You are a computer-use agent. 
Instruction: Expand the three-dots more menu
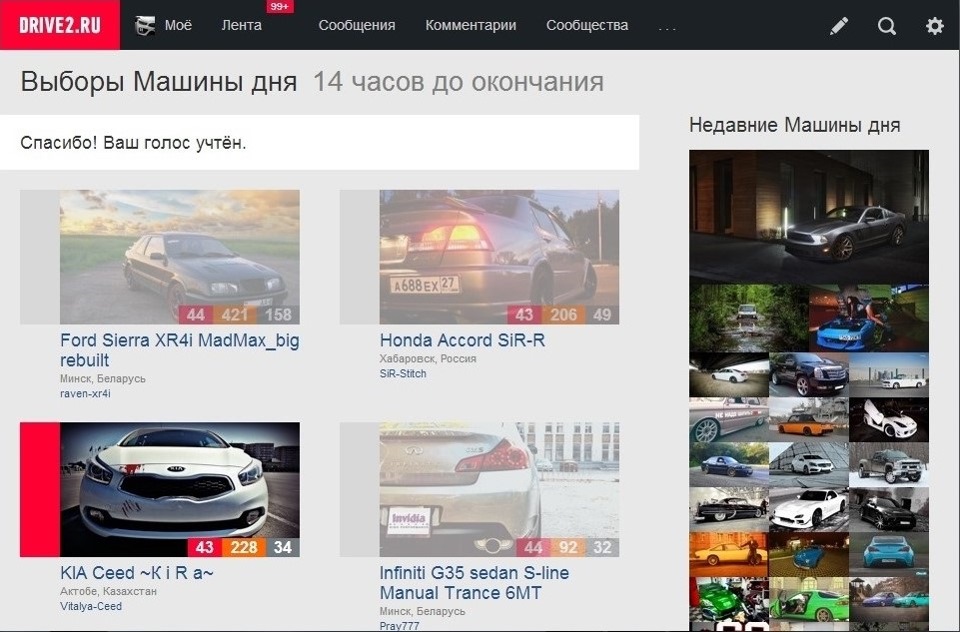667,28
